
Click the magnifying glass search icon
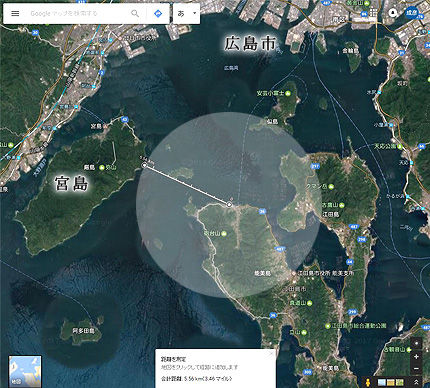[135, 14]
